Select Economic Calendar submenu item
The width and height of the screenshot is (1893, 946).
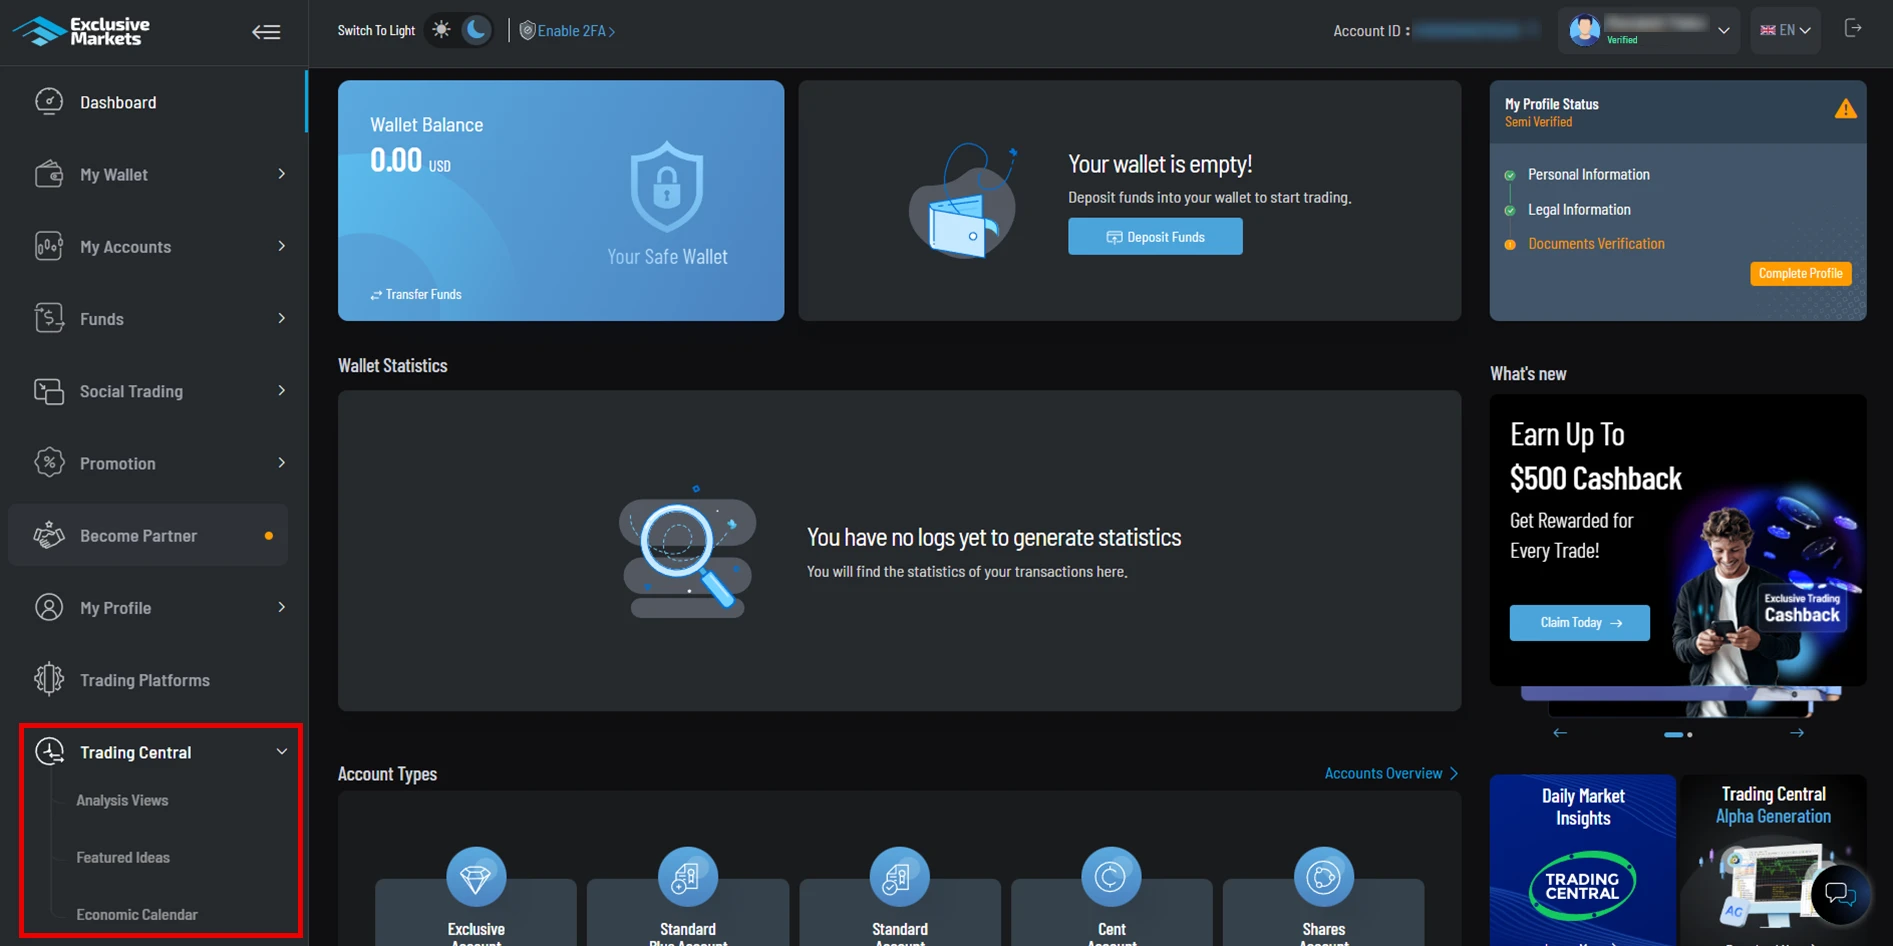pyautogui.click(x=137, y=914)
